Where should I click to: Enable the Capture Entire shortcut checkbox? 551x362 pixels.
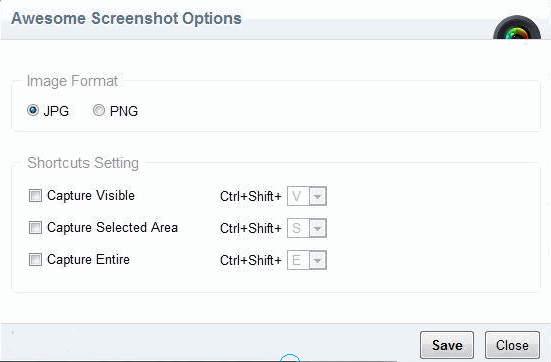pyautogui.click(x=35, y=260)
